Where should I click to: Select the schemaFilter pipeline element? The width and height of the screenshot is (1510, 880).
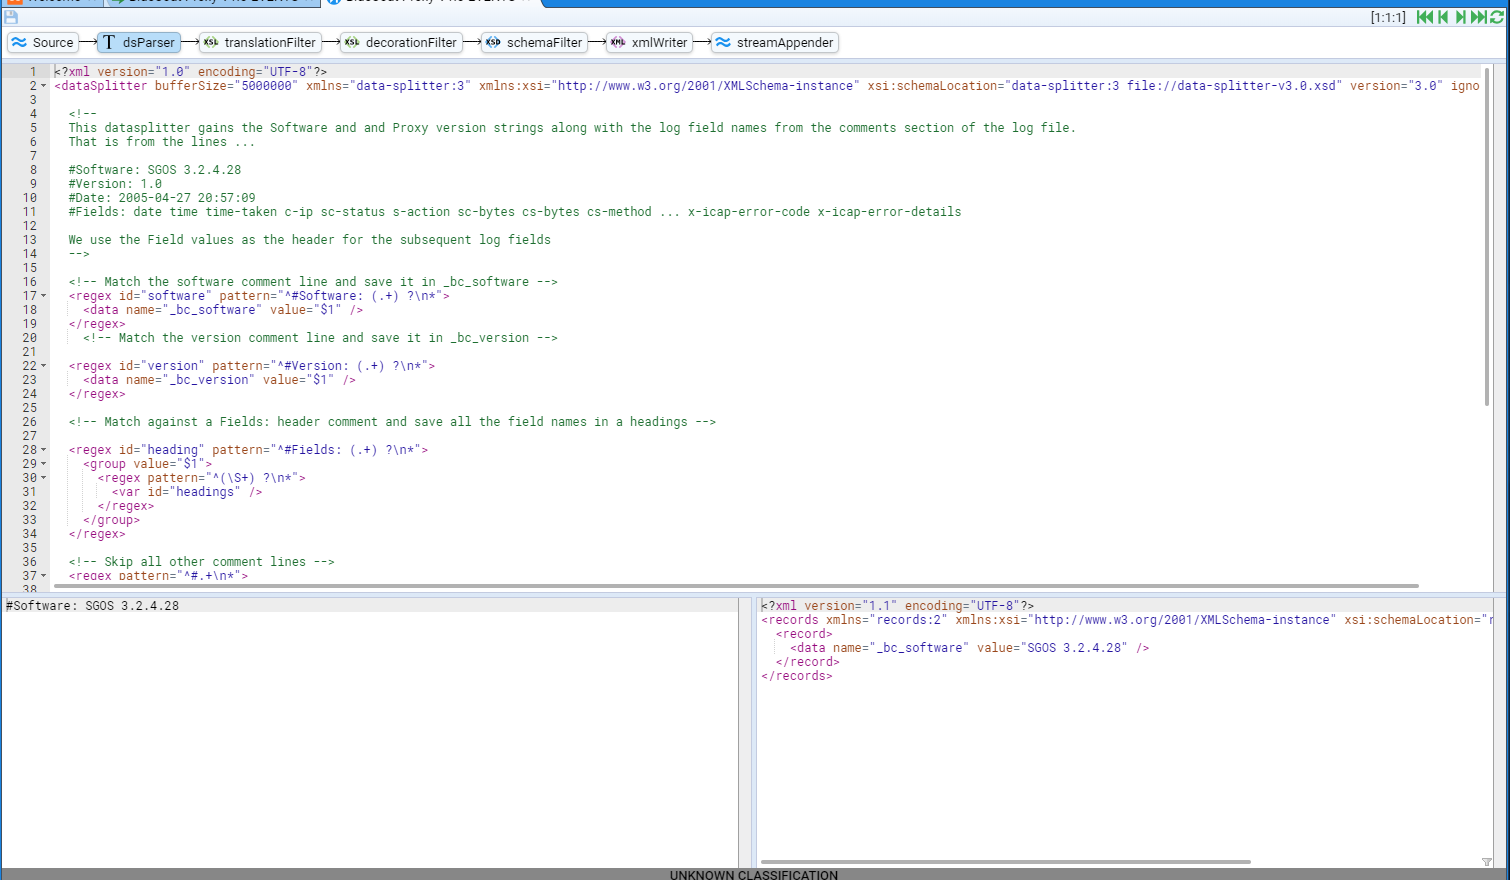point(534,42)
